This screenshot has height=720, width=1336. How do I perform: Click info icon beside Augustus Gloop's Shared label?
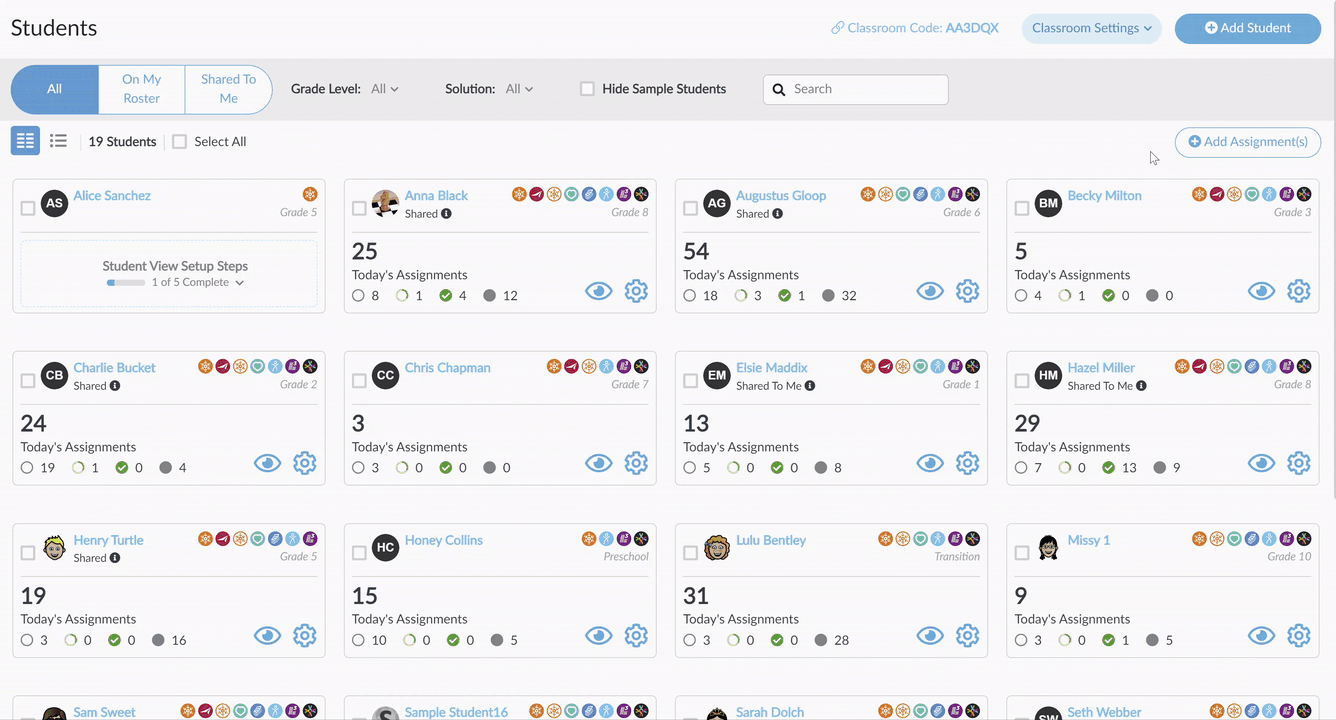pyautogui.click(x=777, y=214)
